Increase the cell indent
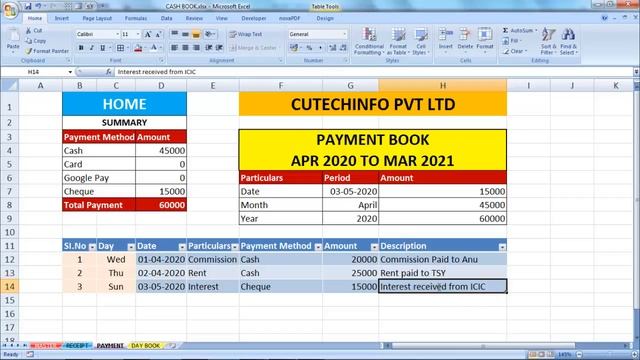This screenshot has width=640, height=360. click(x=219, y=48)
